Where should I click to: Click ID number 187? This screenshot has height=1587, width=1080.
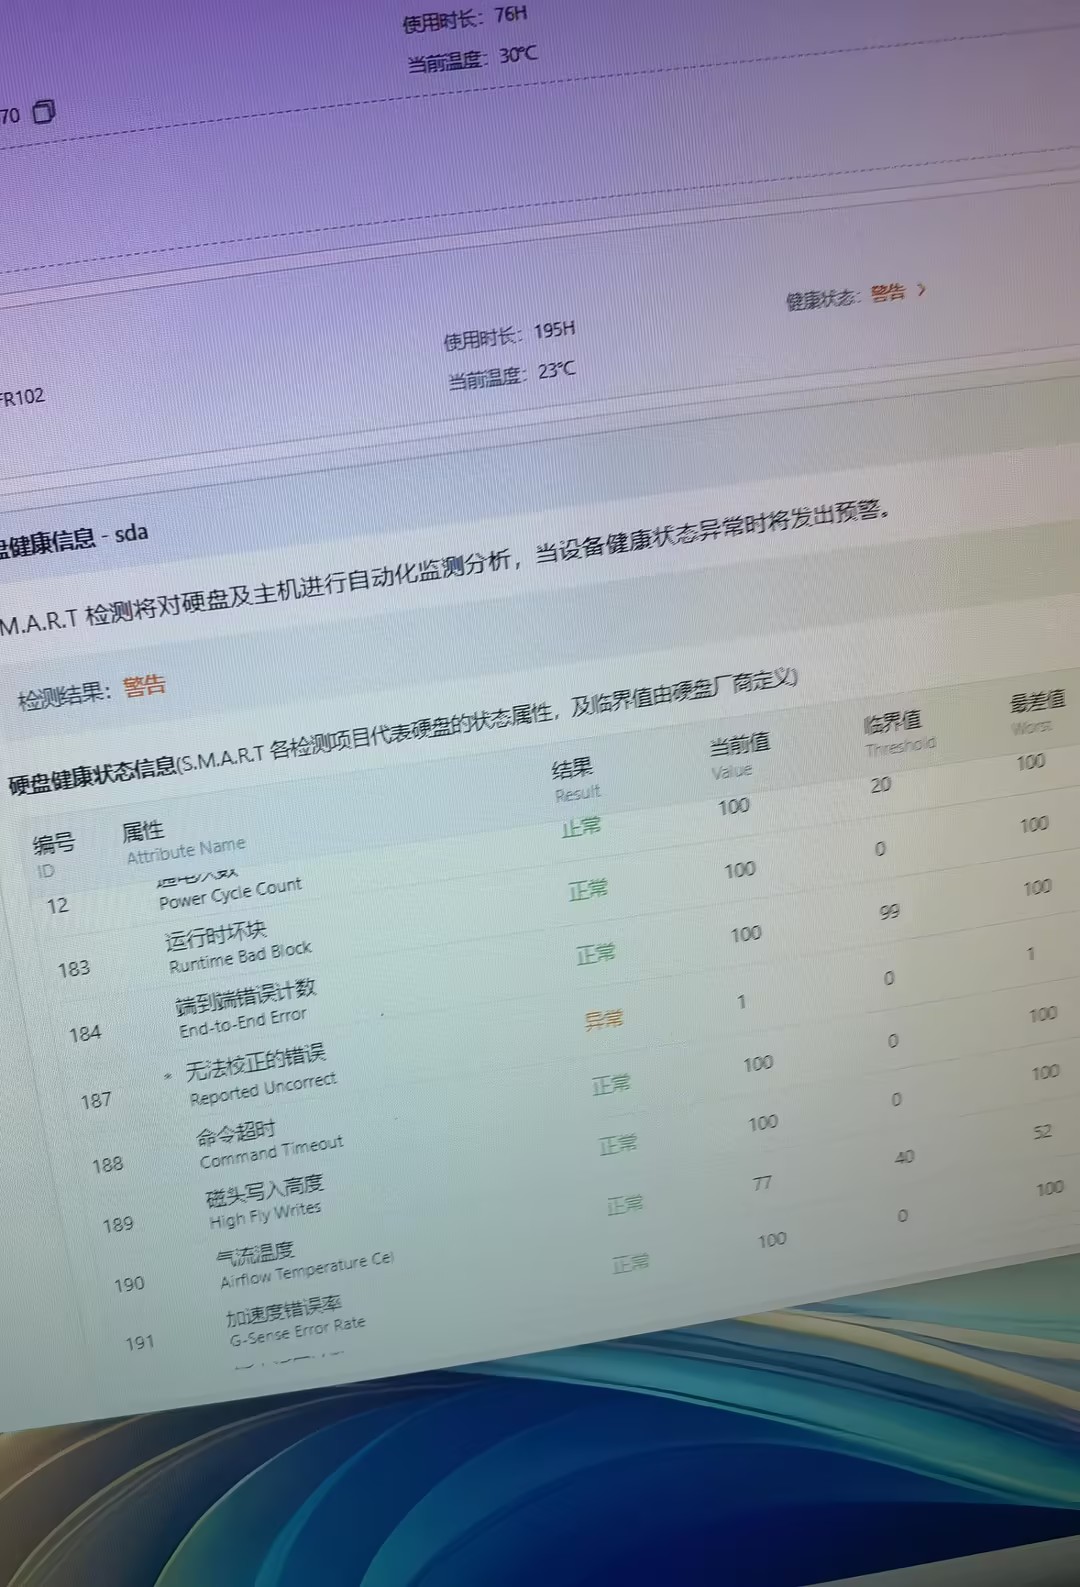pos(96,1101)
